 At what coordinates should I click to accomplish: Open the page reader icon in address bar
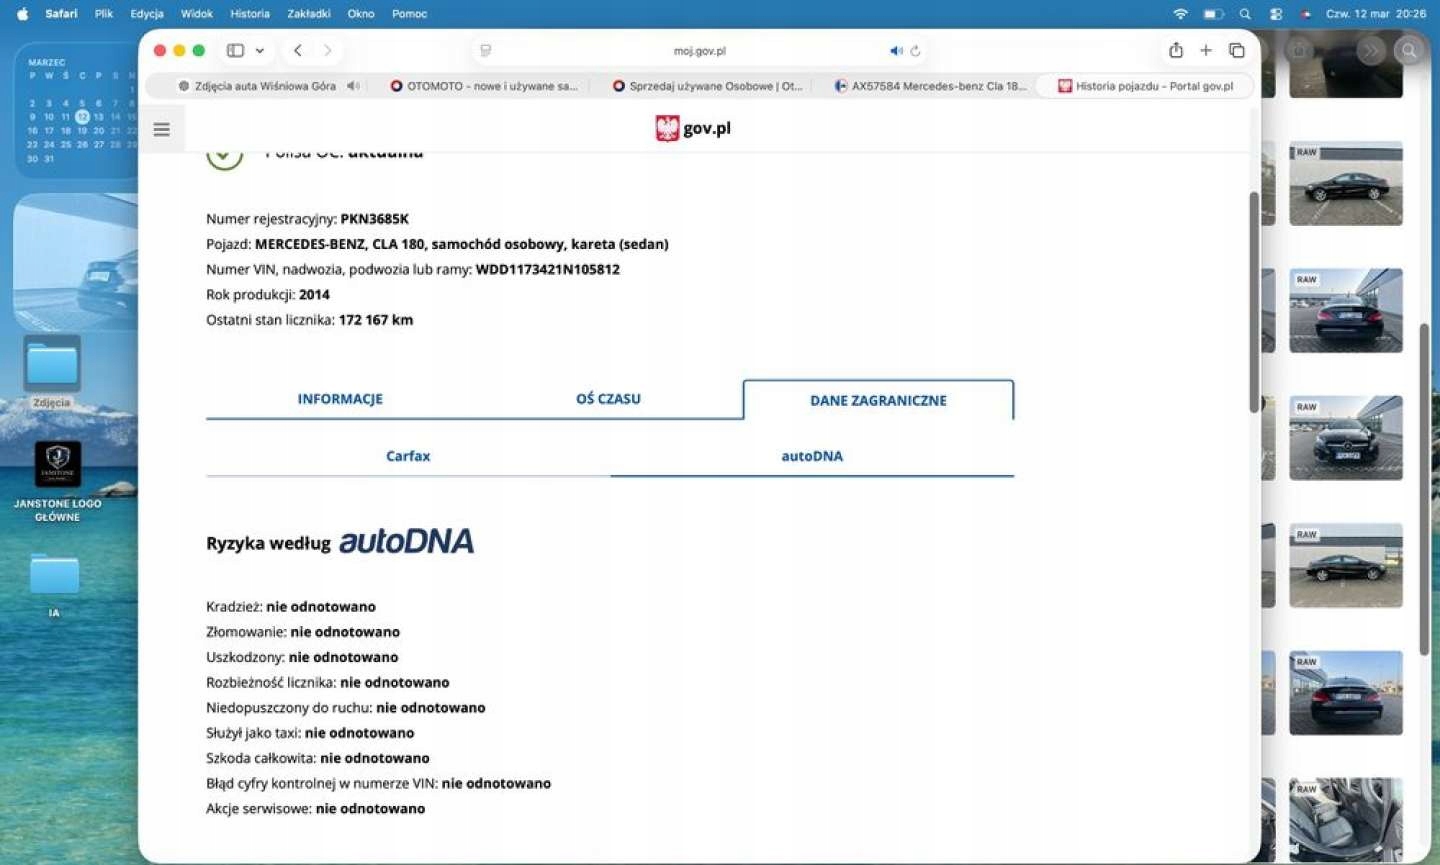[486, 50]
